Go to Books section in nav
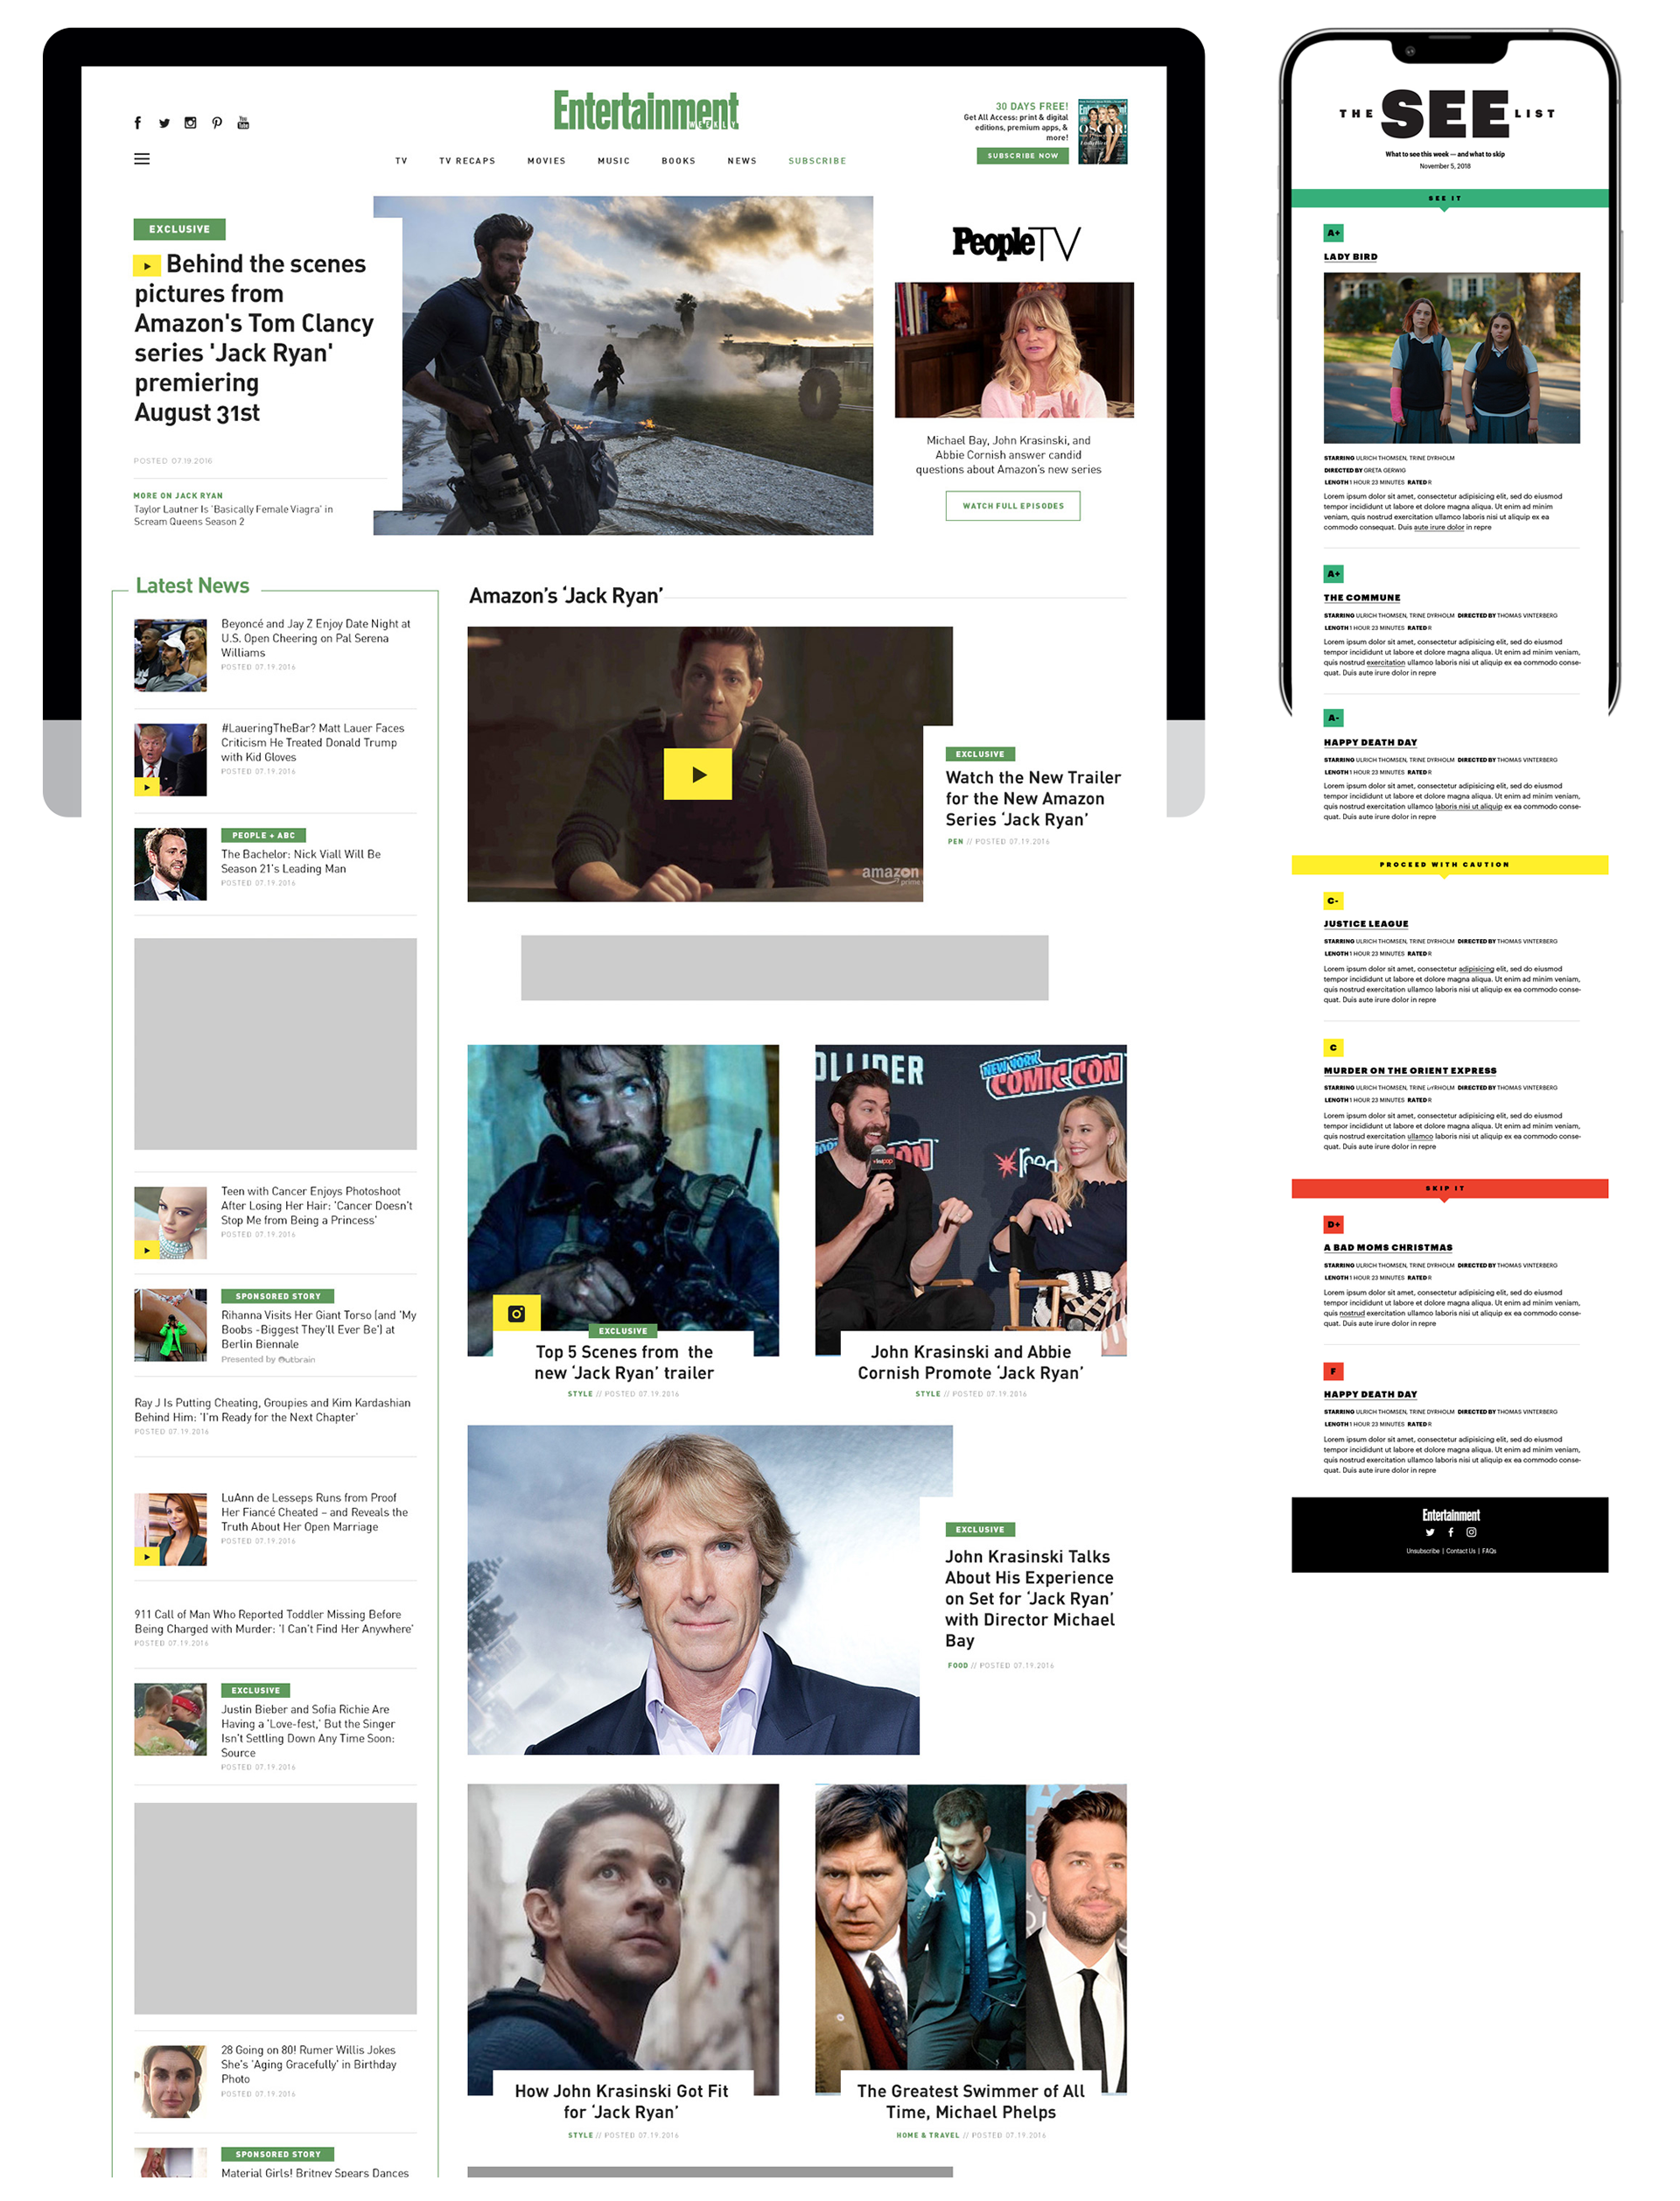This screenshot has height=2201, width=1680. [x=678, y=161]
